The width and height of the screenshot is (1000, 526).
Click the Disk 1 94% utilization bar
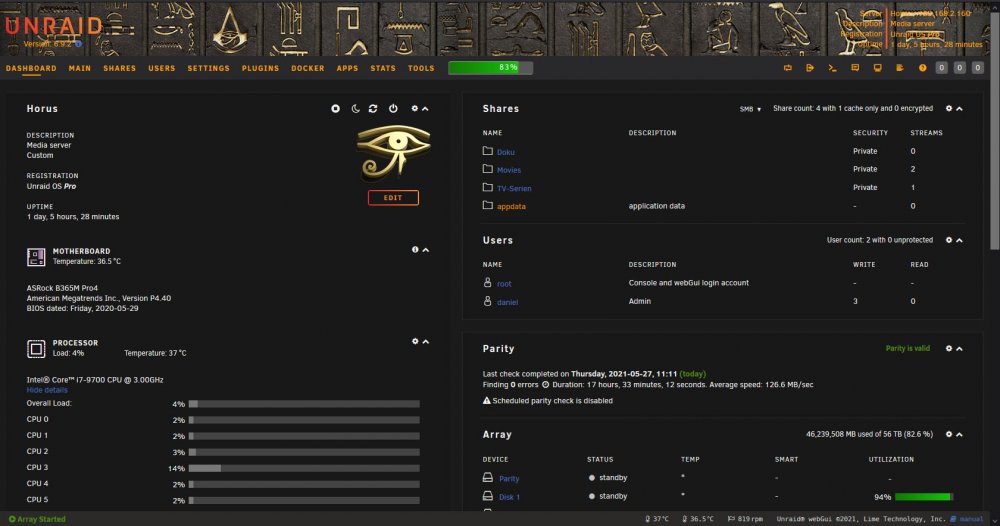[x=923, y=497]
